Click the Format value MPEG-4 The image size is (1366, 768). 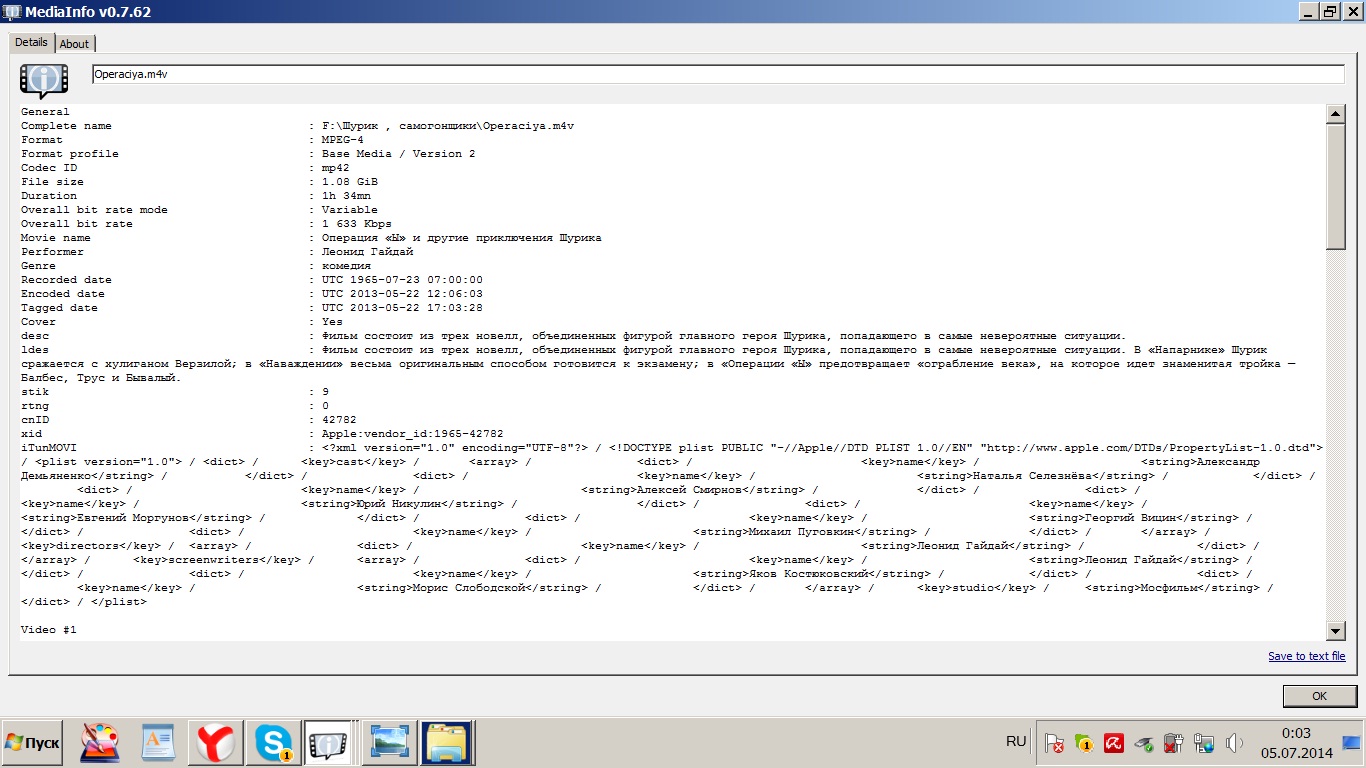[x=343, y=140]
